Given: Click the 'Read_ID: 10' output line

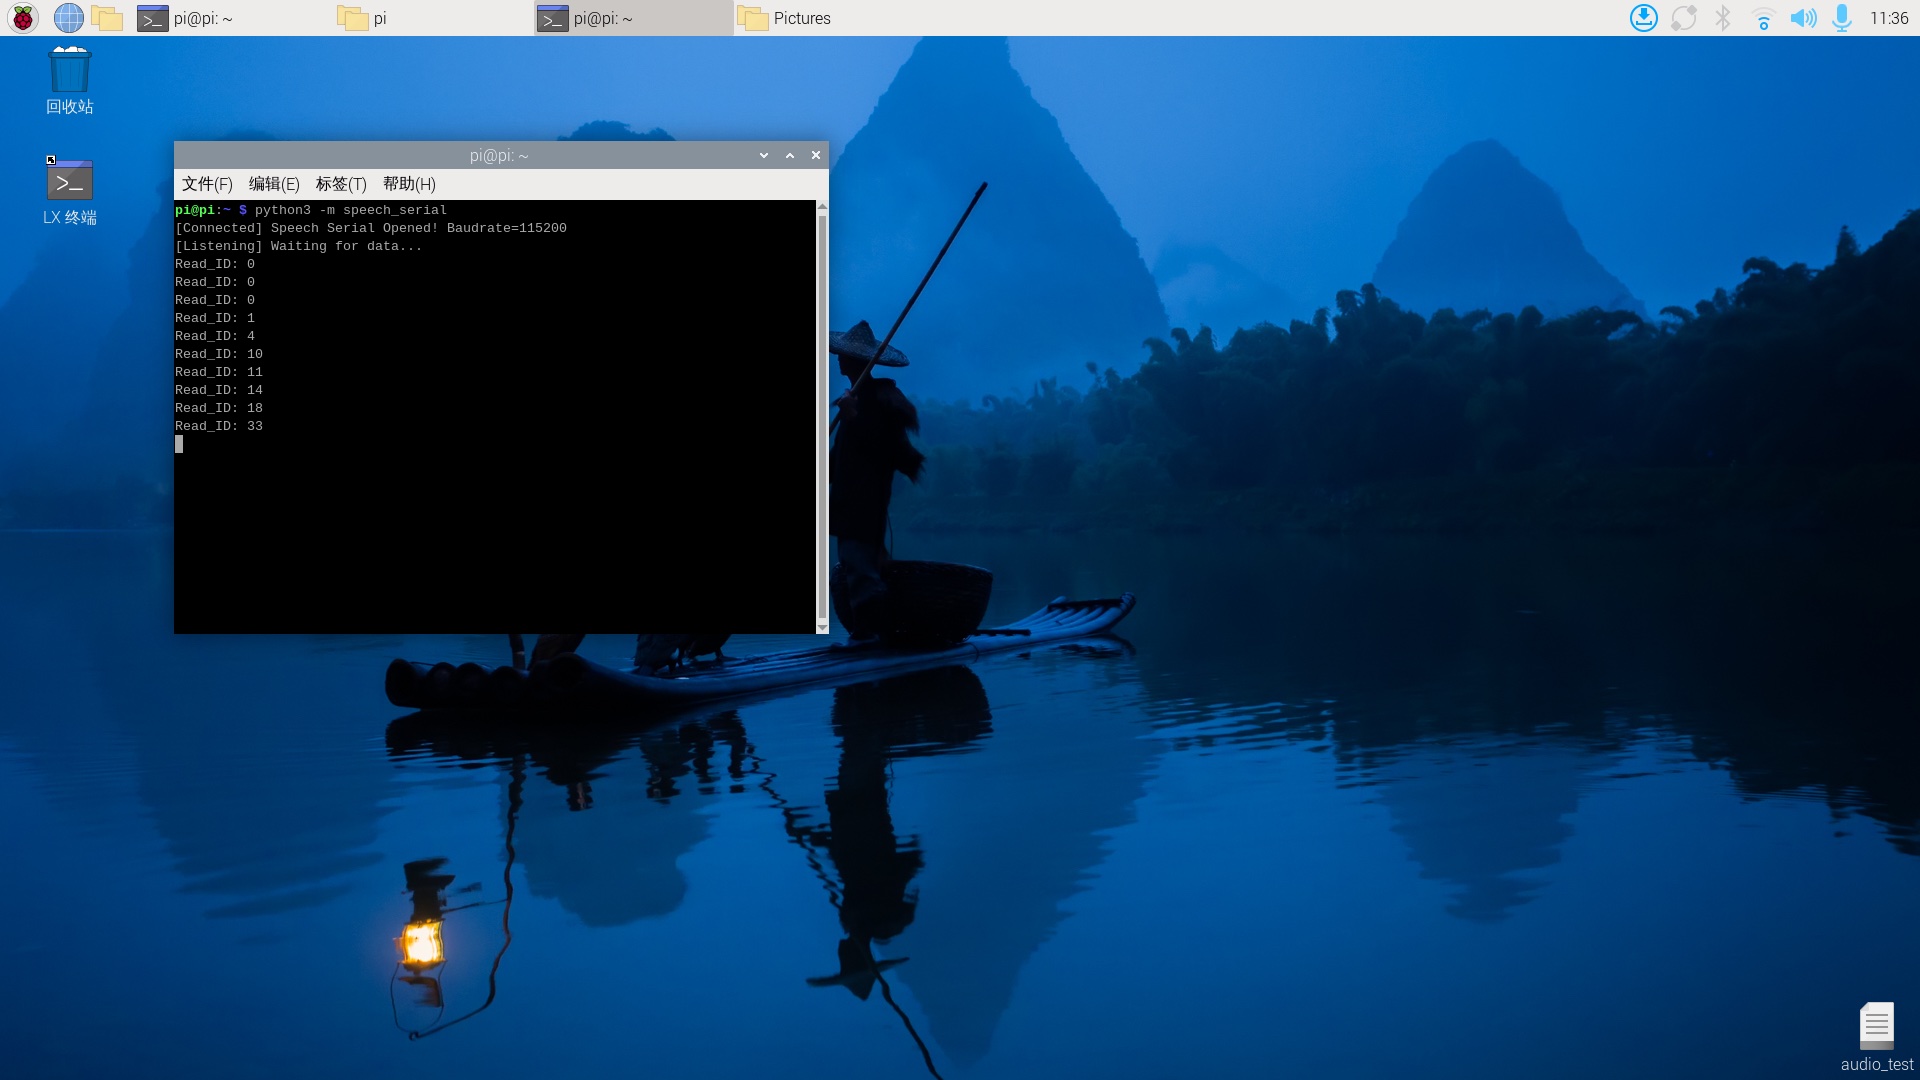Looking at the screenshot, I should click(x=219, y=354).
